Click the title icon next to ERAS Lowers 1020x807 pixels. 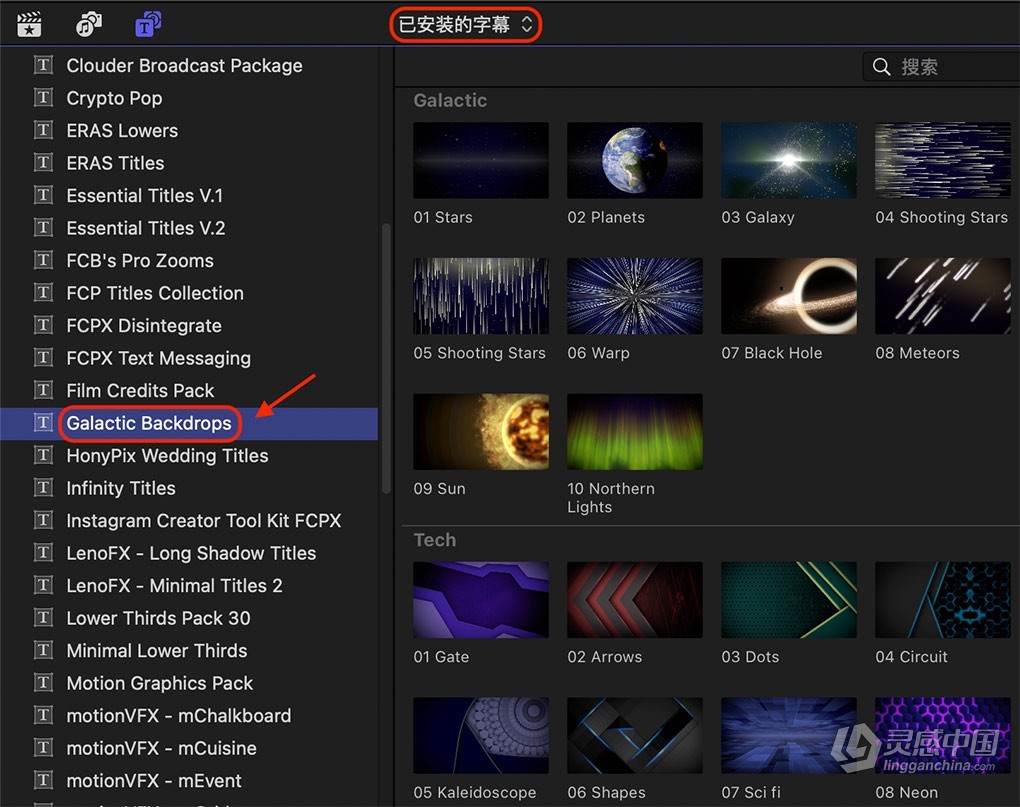tap(43, 130)
